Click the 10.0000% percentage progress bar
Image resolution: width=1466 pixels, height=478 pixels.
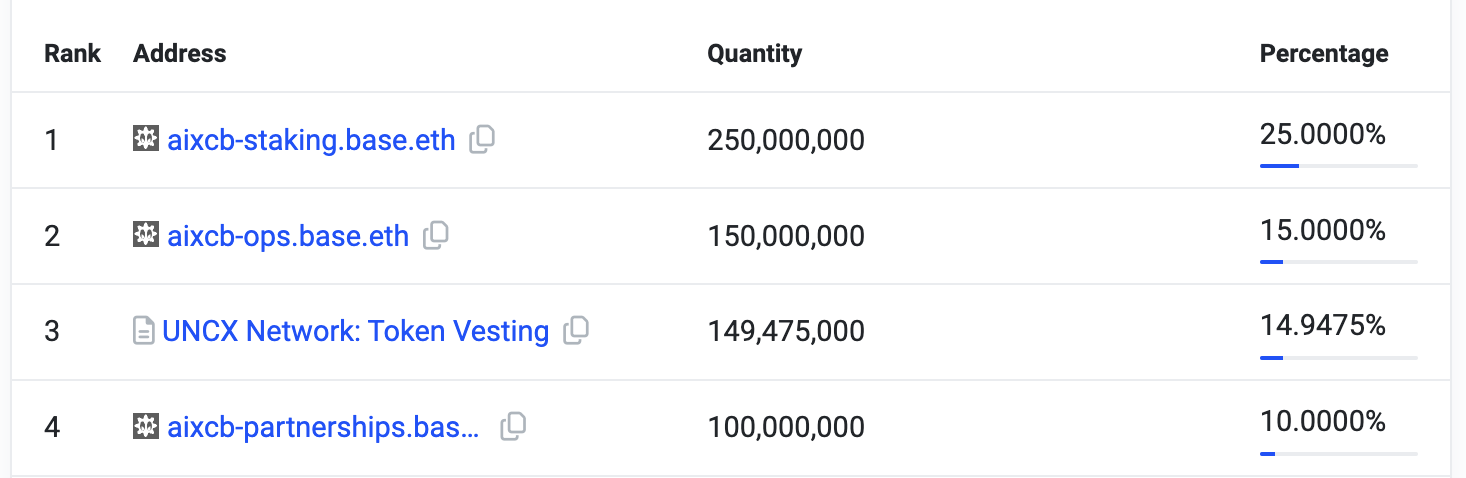1339,453
